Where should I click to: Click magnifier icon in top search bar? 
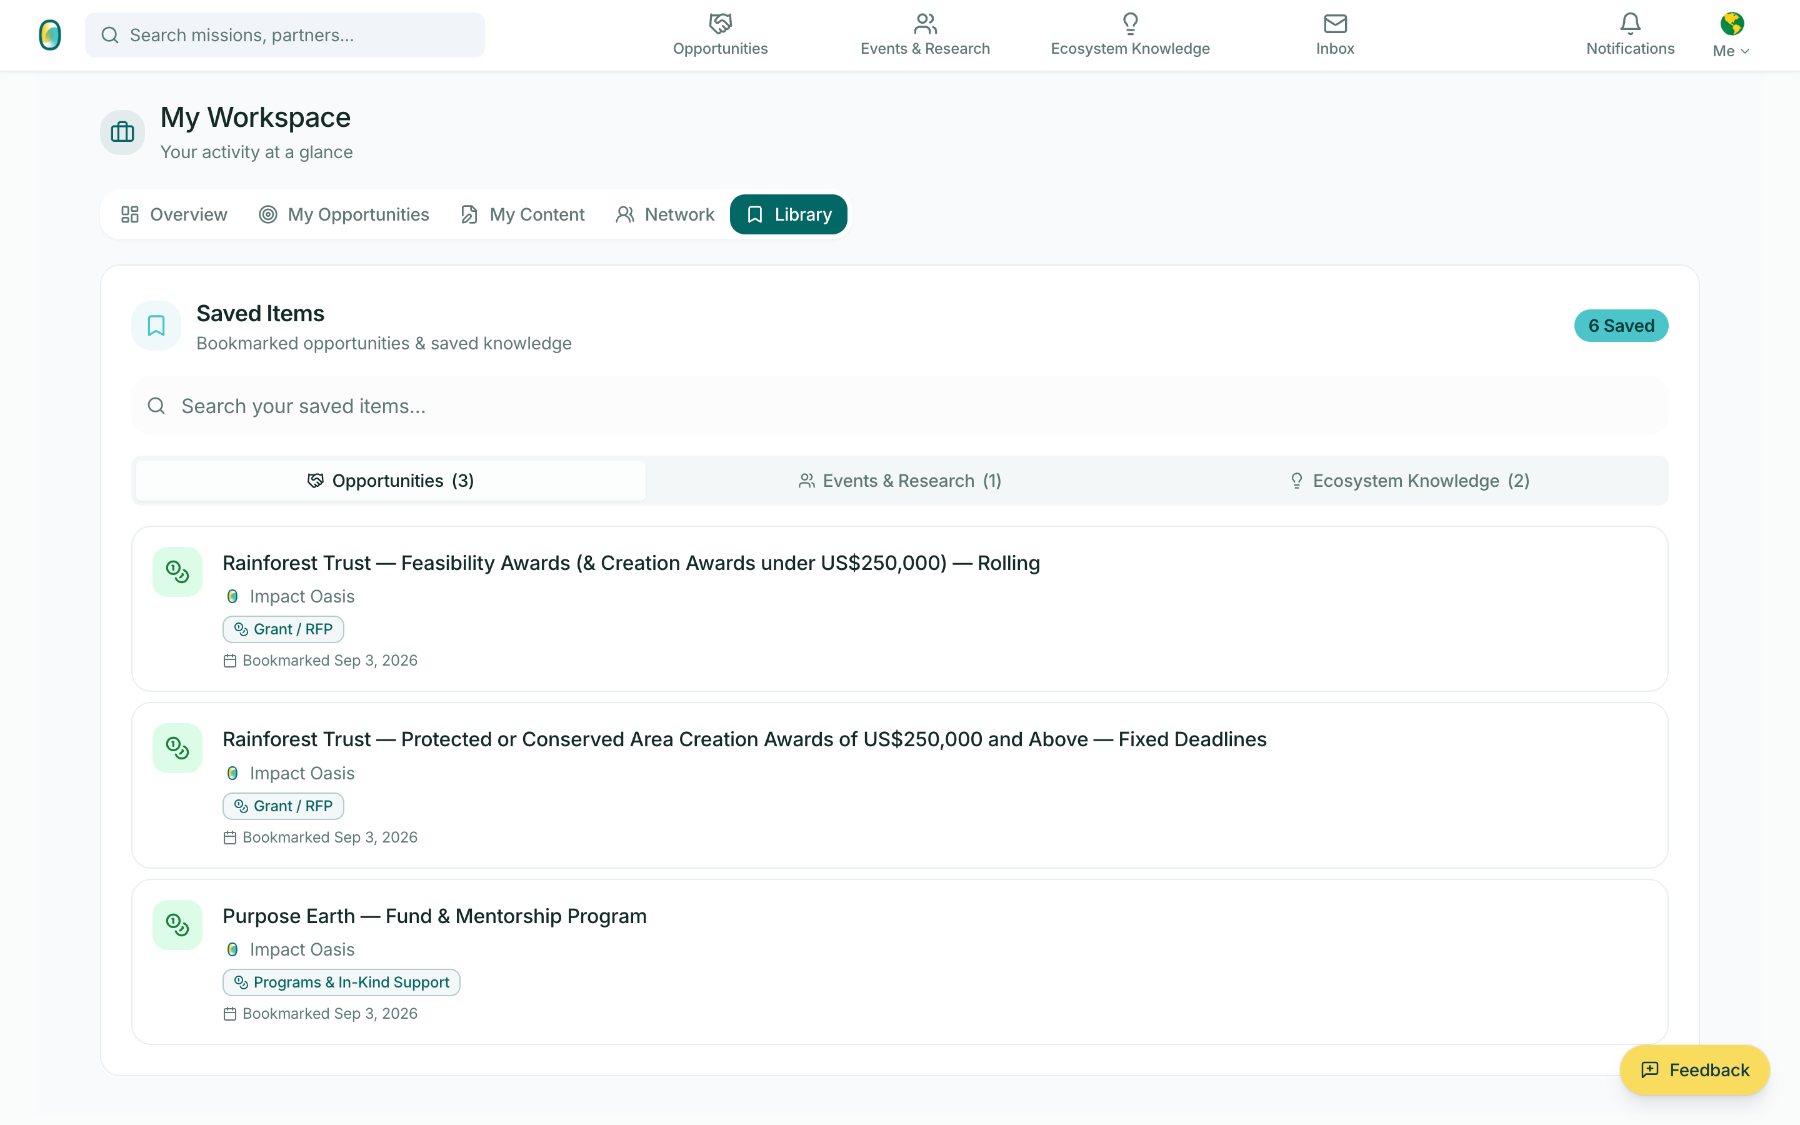click(x=110, y=35)
